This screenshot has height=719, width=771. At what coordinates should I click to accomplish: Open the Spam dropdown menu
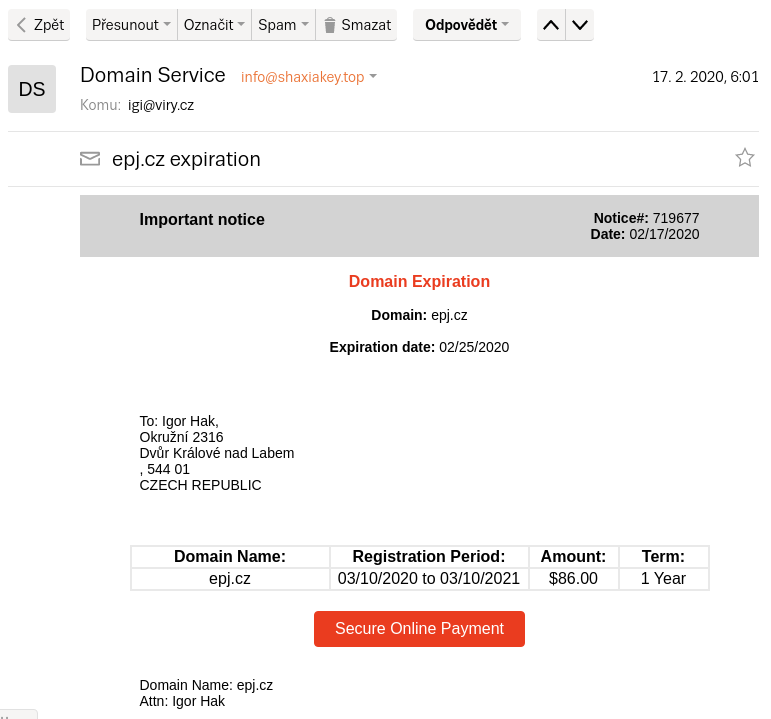tap(283, 25)
